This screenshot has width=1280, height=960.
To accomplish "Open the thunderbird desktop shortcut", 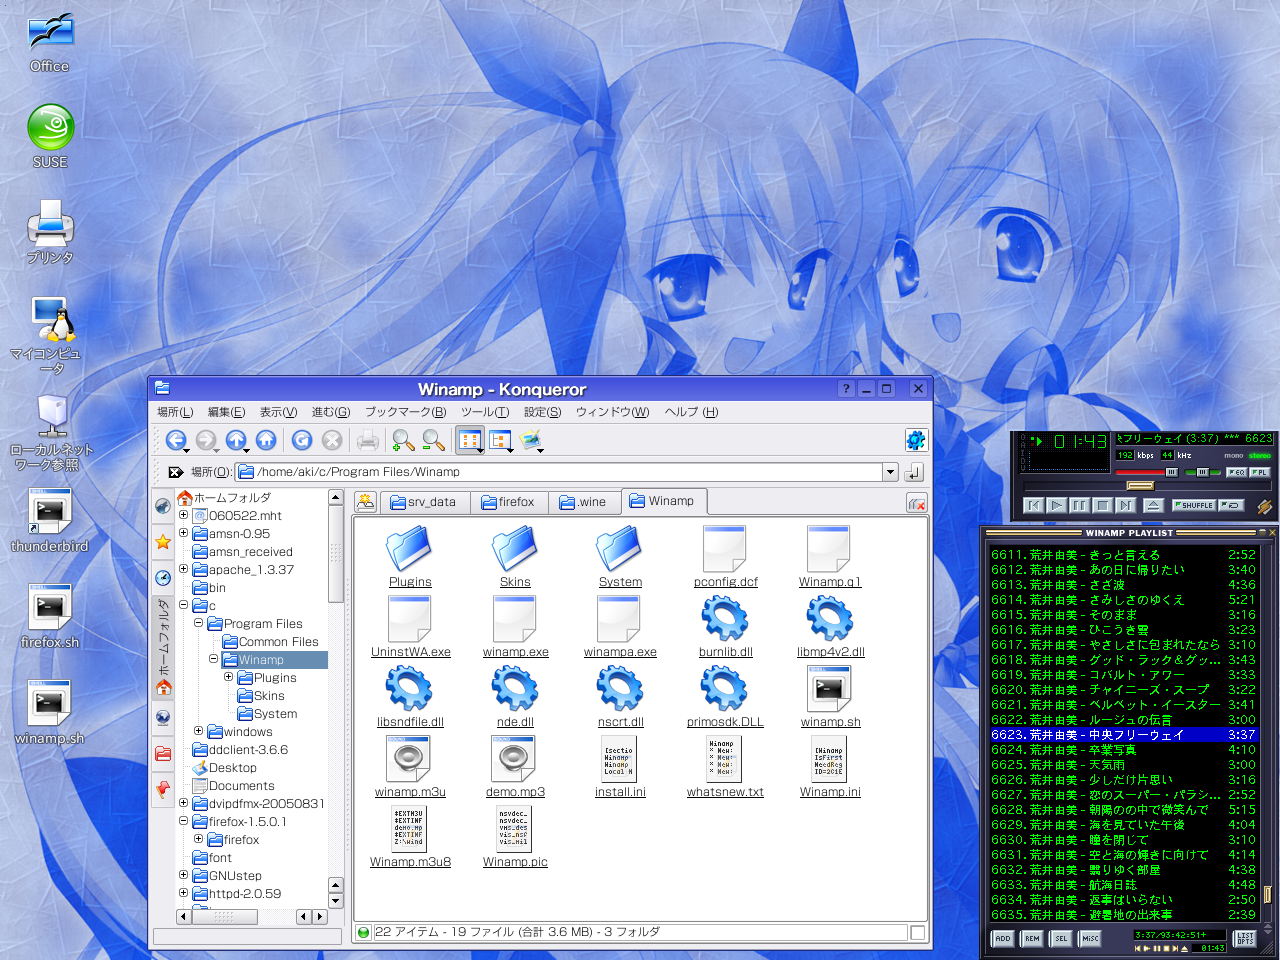I will point(50,521).
